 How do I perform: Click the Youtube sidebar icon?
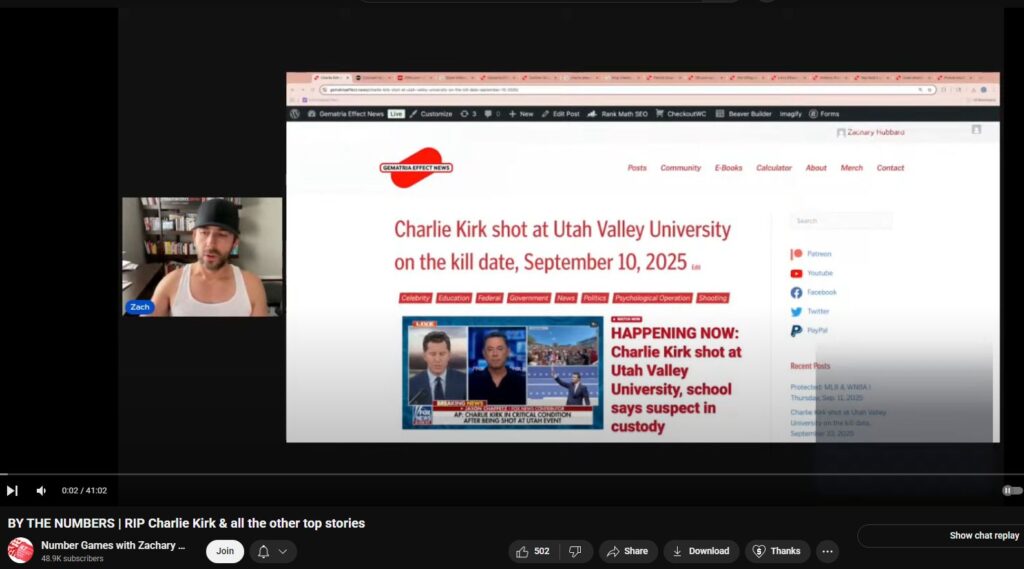[796, 273]
